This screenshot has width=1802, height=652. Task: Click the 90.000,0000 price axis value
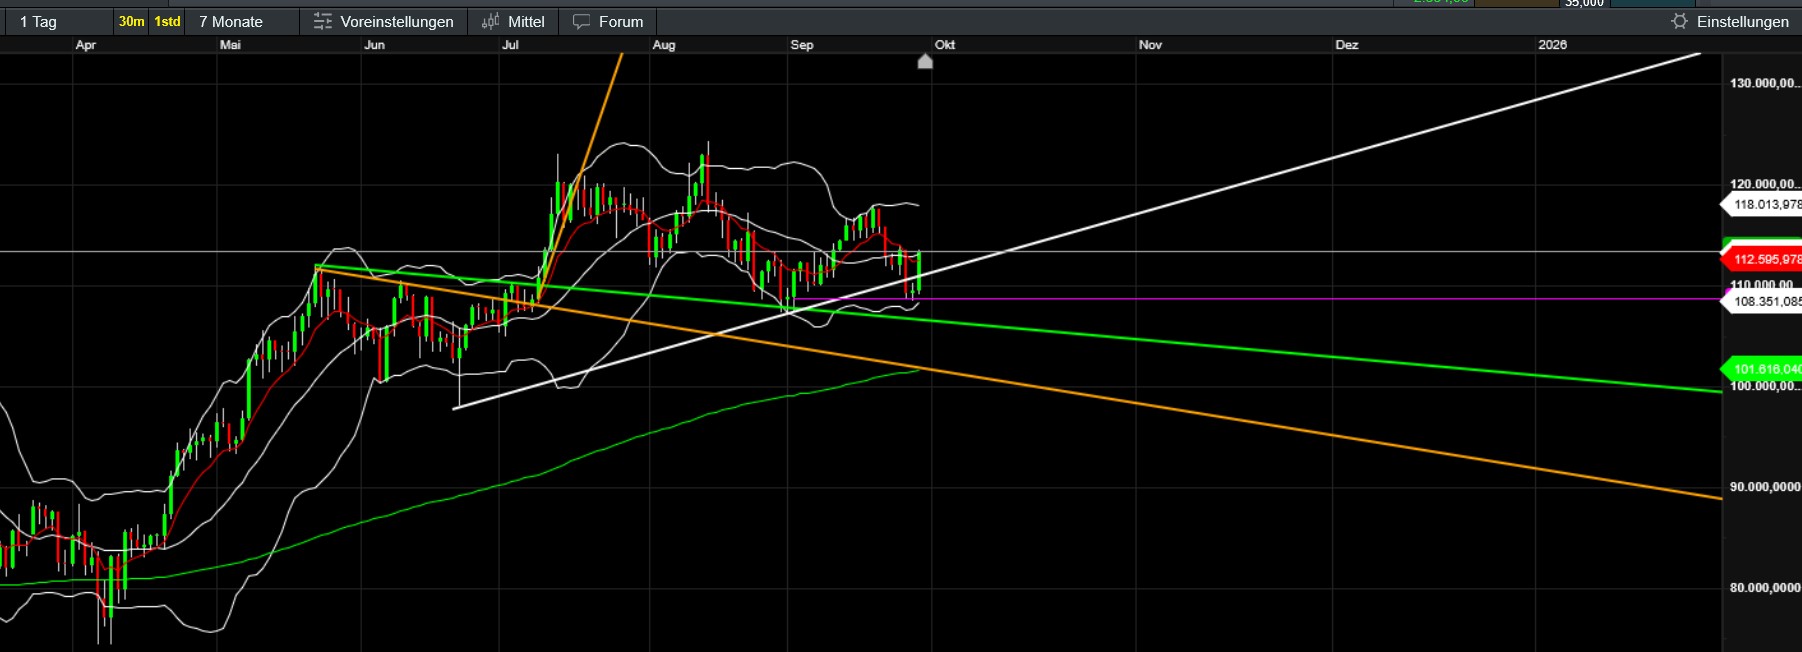pos(1765,487)
